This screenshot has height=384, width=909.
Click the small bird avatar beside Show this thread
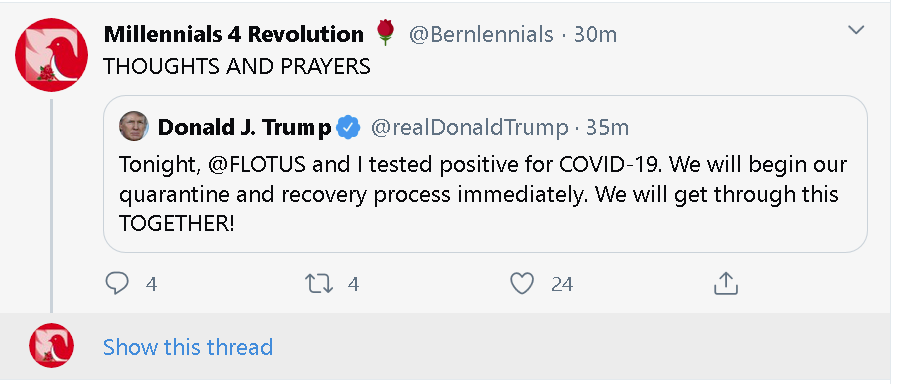pyautogui.click(x=52, y=345)
